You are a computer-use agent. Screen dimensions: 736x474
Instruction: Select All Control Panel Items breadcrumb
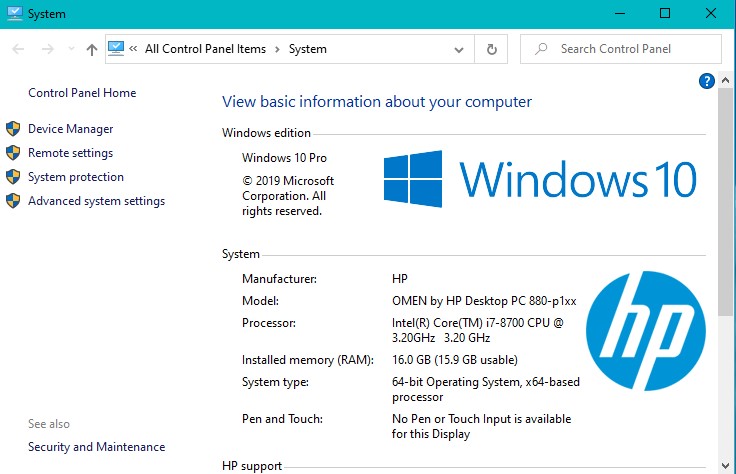205,49
